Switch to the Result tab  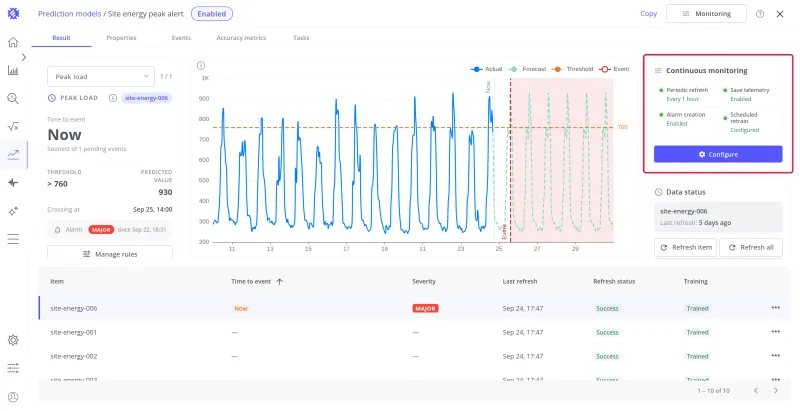point(61,38)
